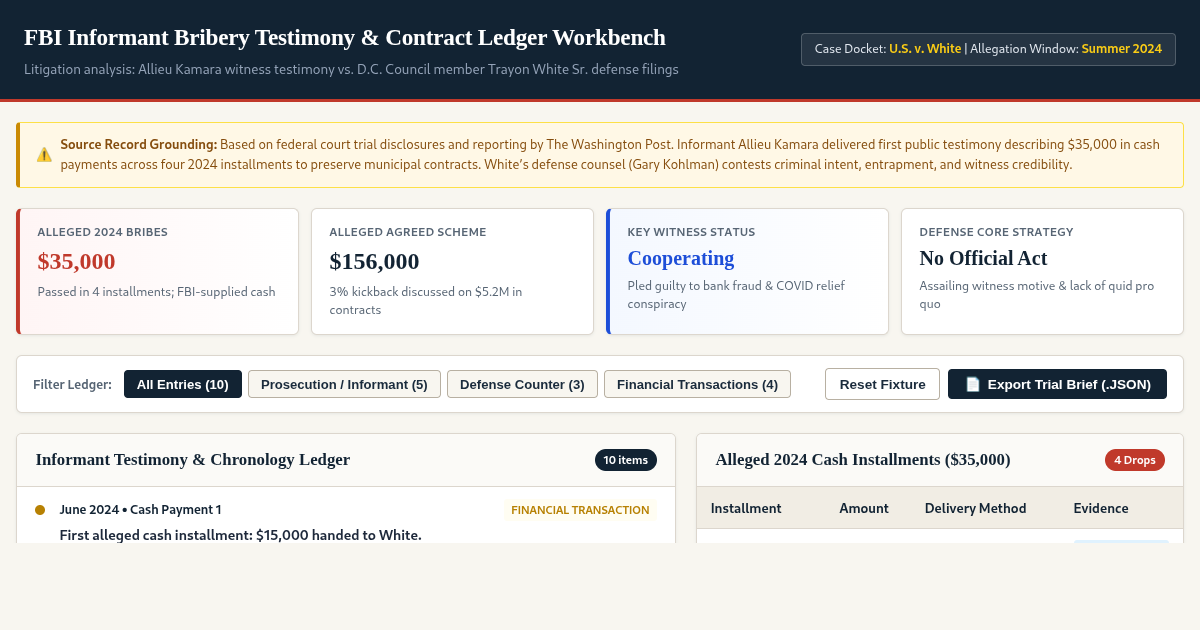Open the Alleged Agreed Scheme card
Image resolution: width=1200 pixels, height=630 pixels.
coord(452,271)
